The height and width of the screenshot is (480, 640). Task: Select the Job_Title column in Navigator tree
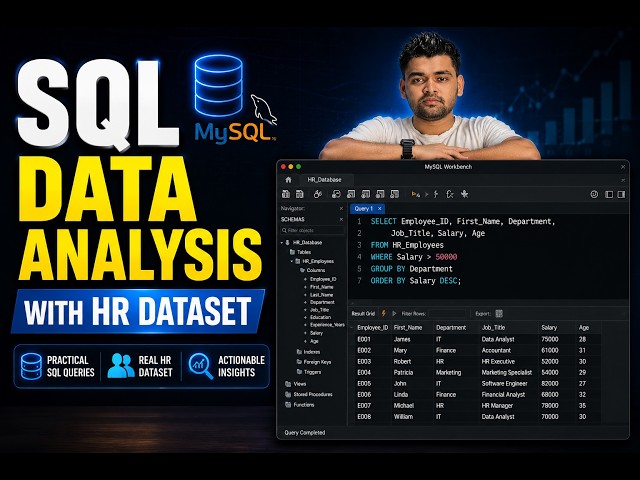click(x=319, y=310)
